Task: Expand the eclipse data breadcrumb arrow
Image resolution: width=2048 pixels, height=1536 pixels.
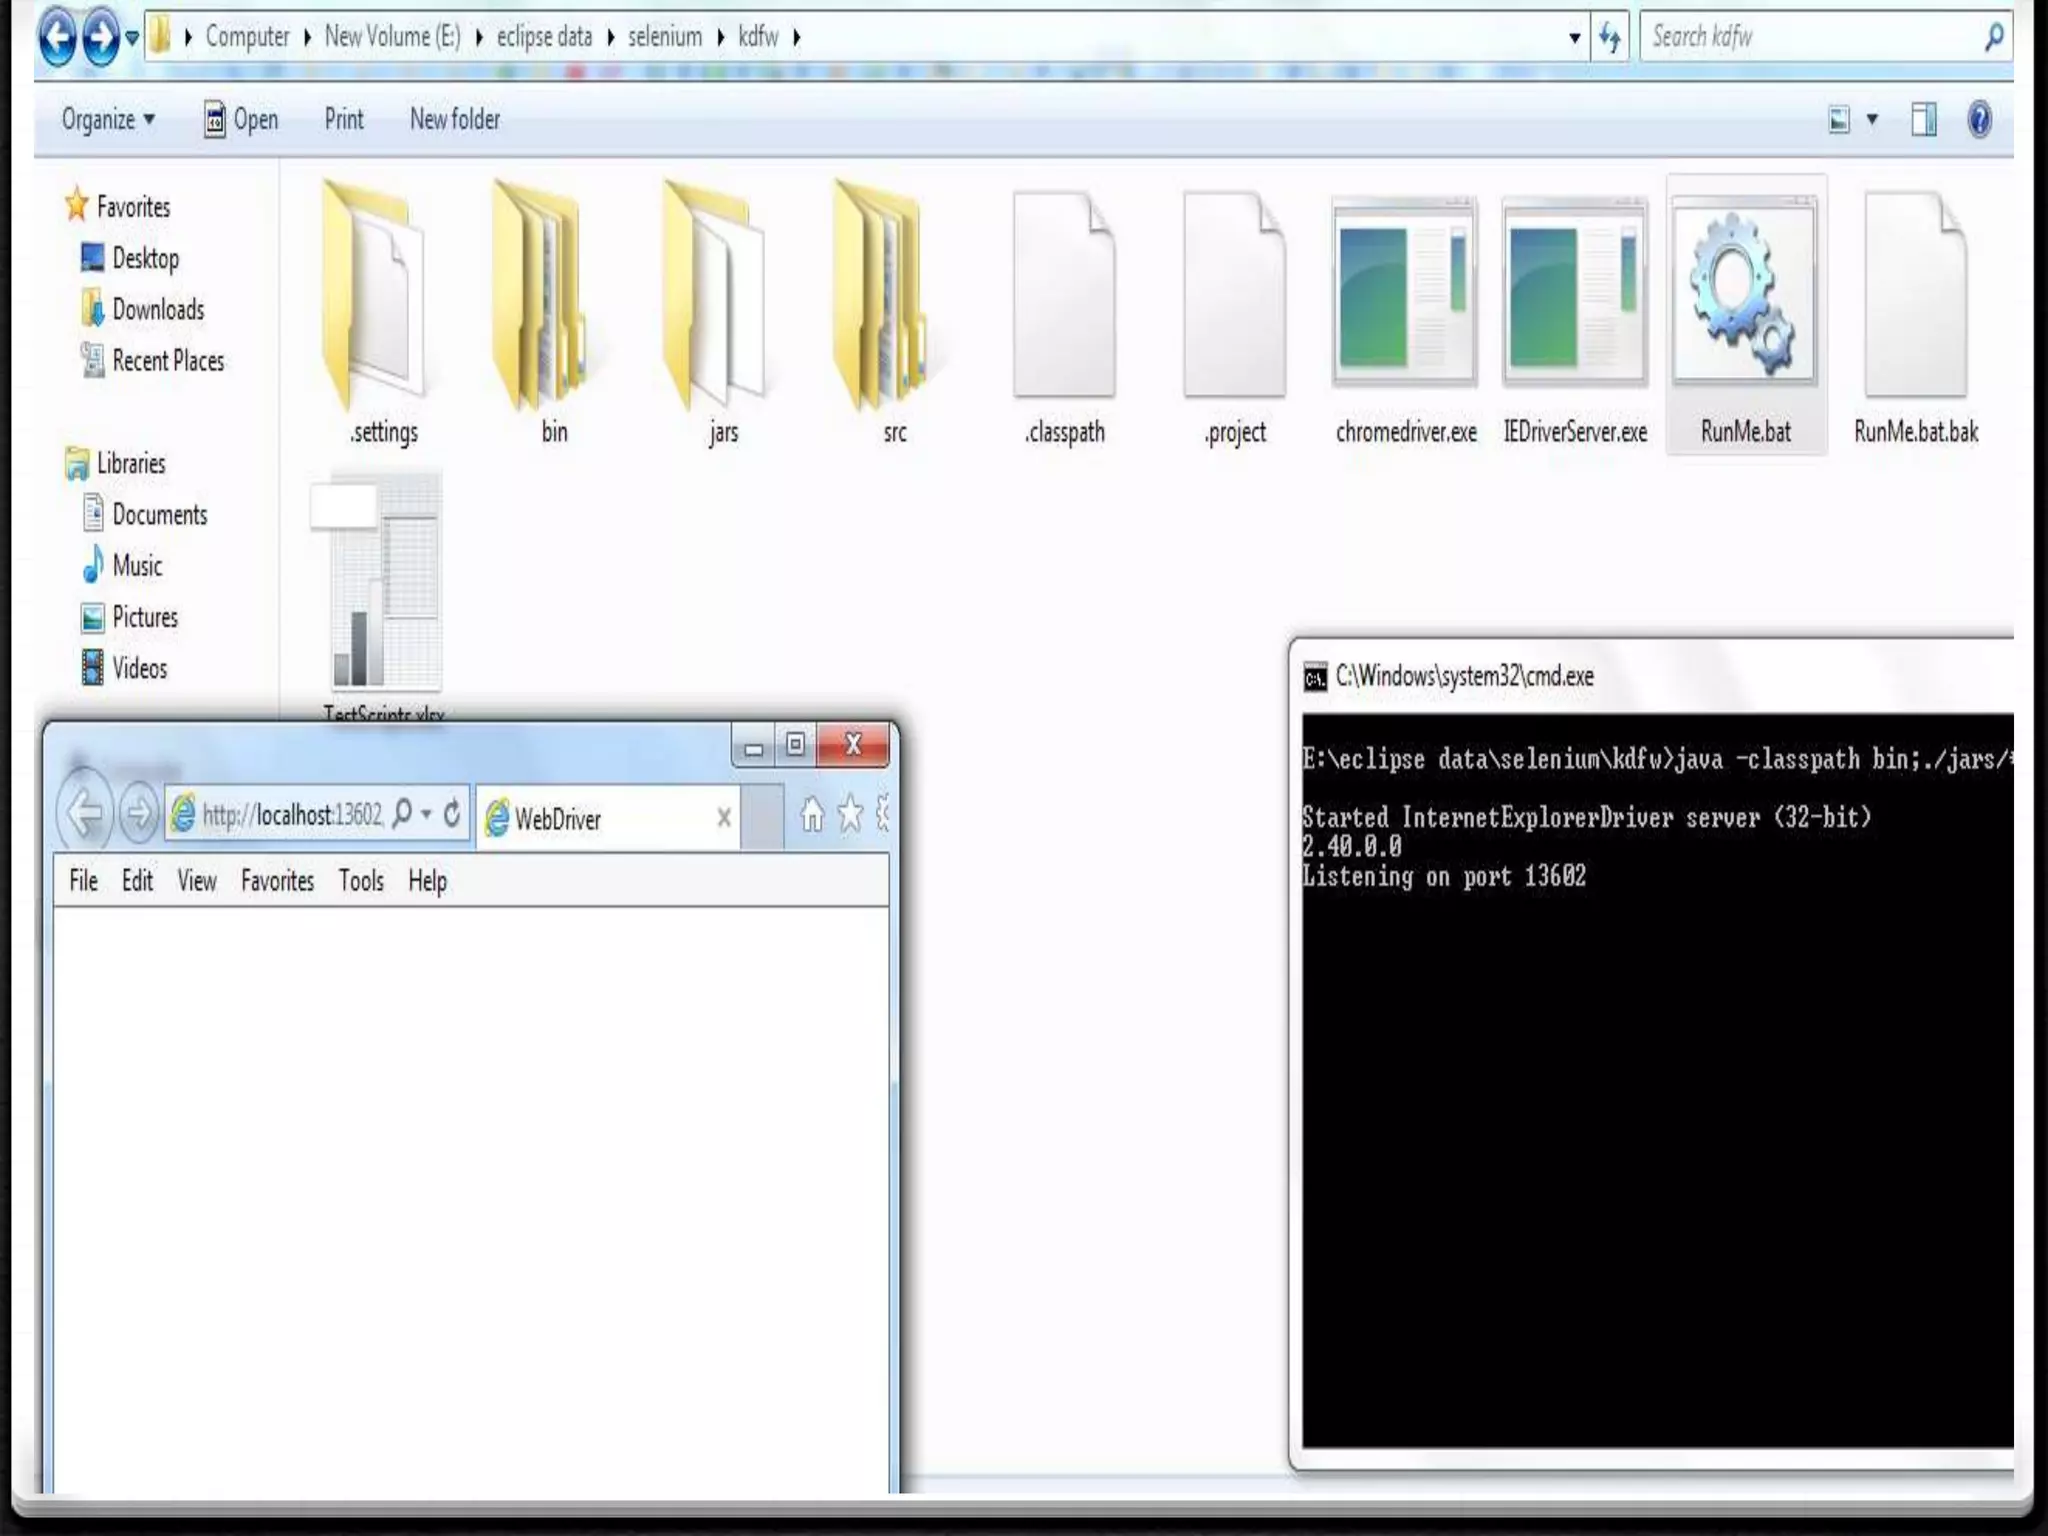Action: coord(610,38)
